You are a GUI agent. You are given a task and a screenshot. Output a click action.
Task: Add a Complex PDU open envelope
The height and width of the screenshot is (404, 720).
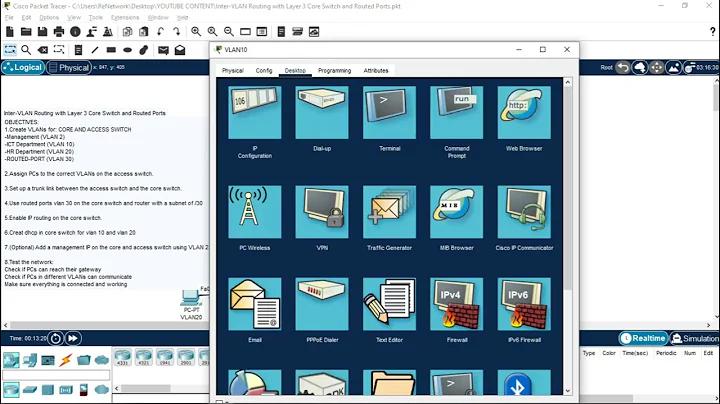tap(180, 50)
